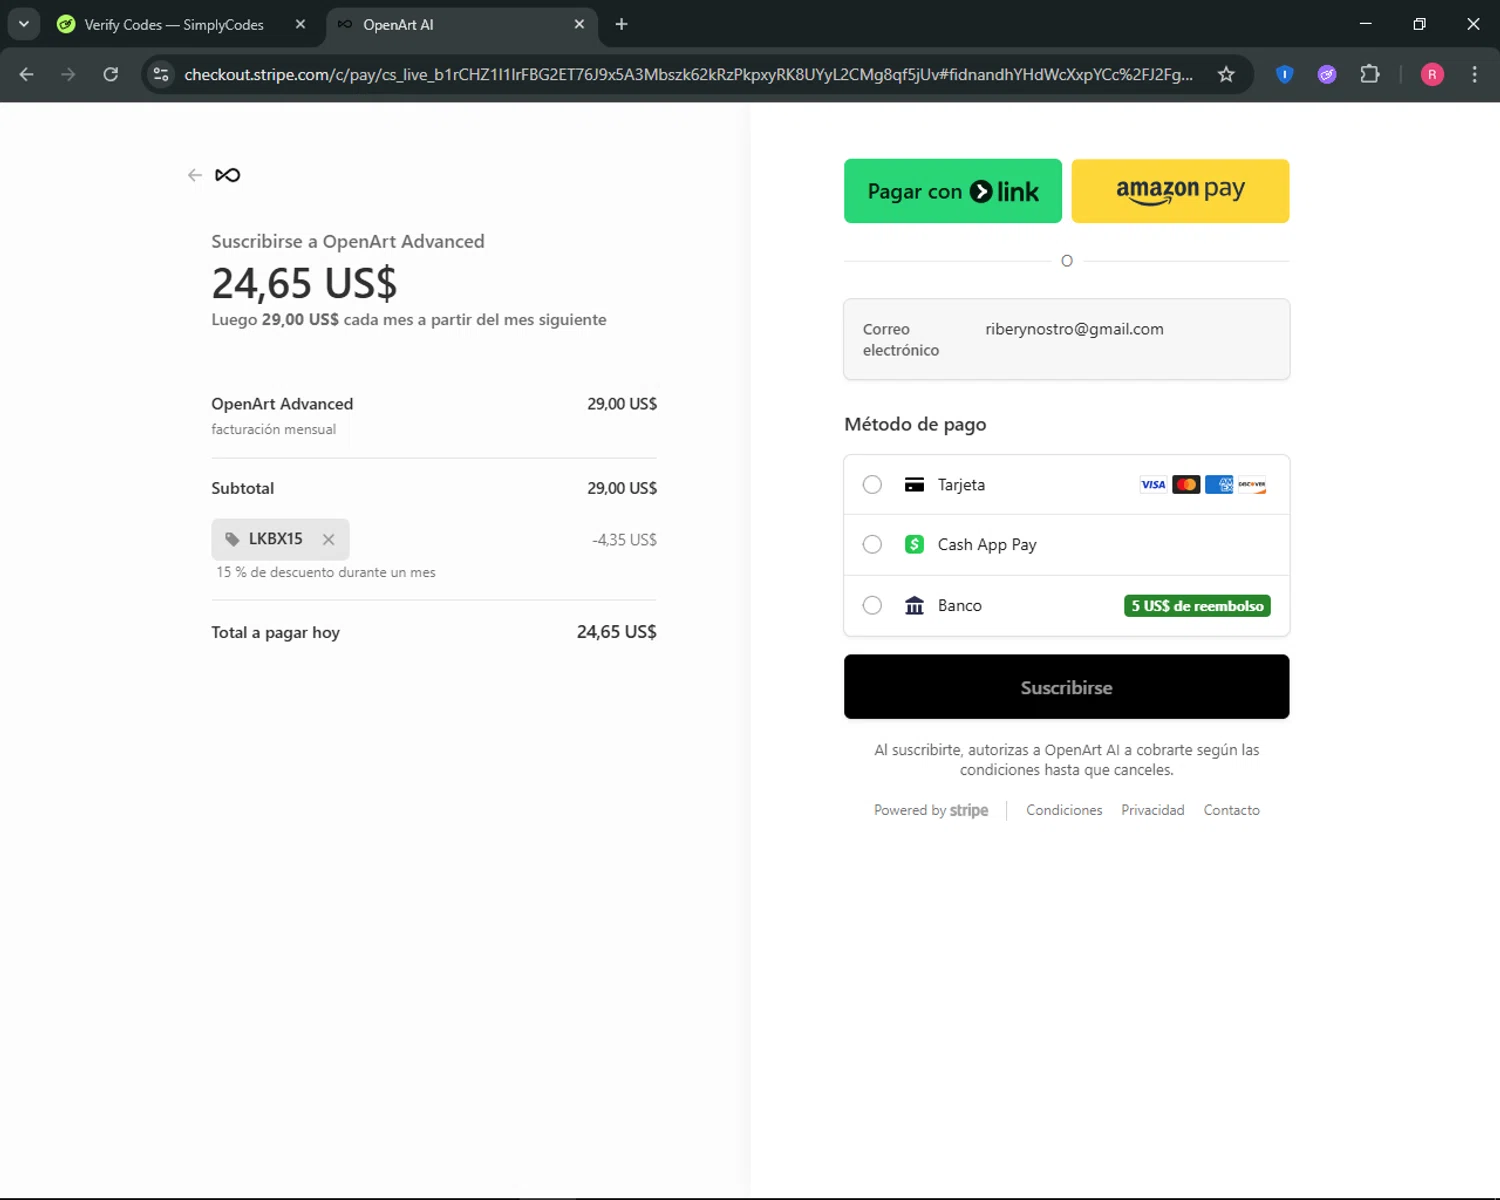Open the purple SimplyCodes extension icon
Viewport: 1500px width, 1200px height.
[1327, 74]
